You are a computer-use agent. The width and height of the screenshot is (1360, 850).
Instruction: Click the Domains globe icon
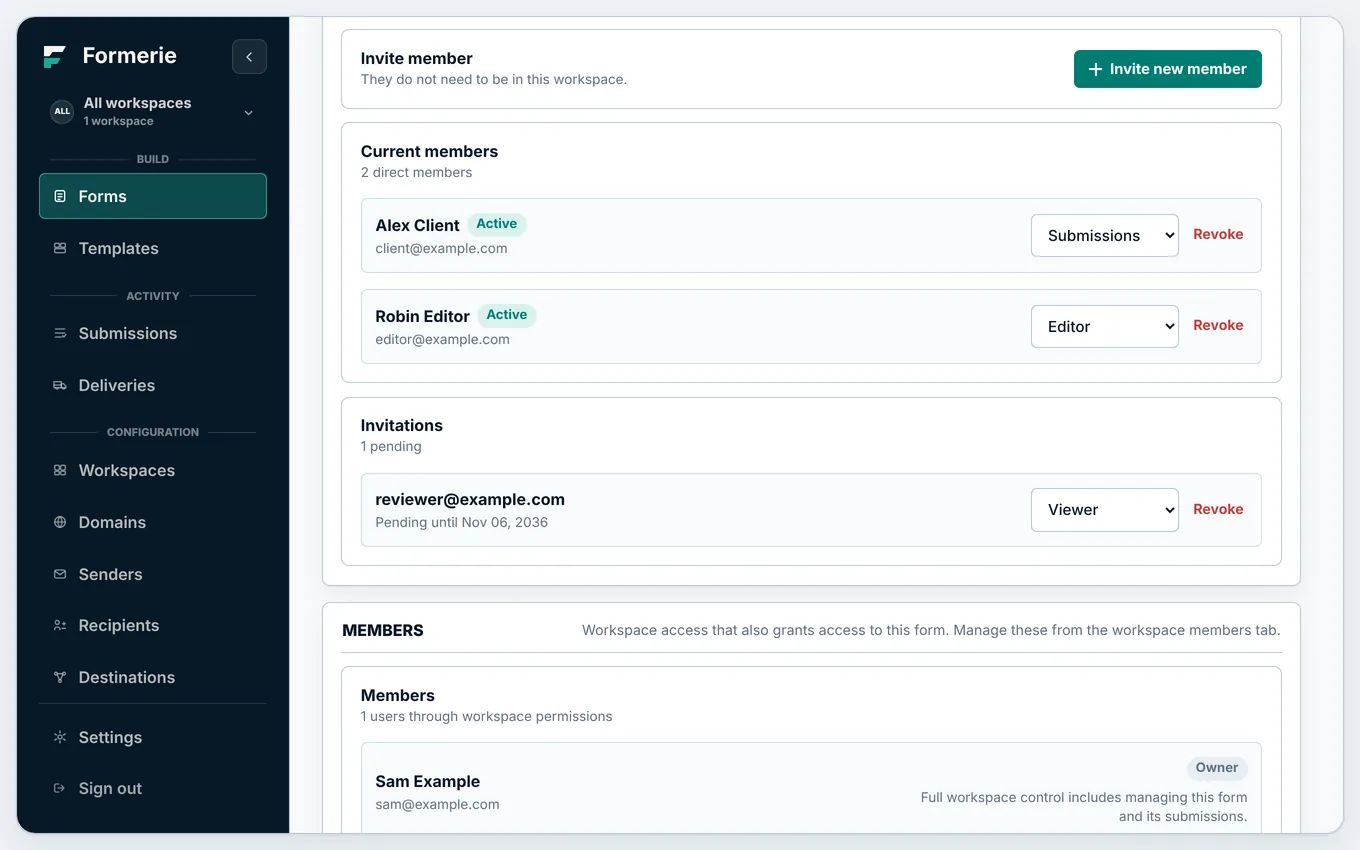pyautogui.click(x=60, y=522)
